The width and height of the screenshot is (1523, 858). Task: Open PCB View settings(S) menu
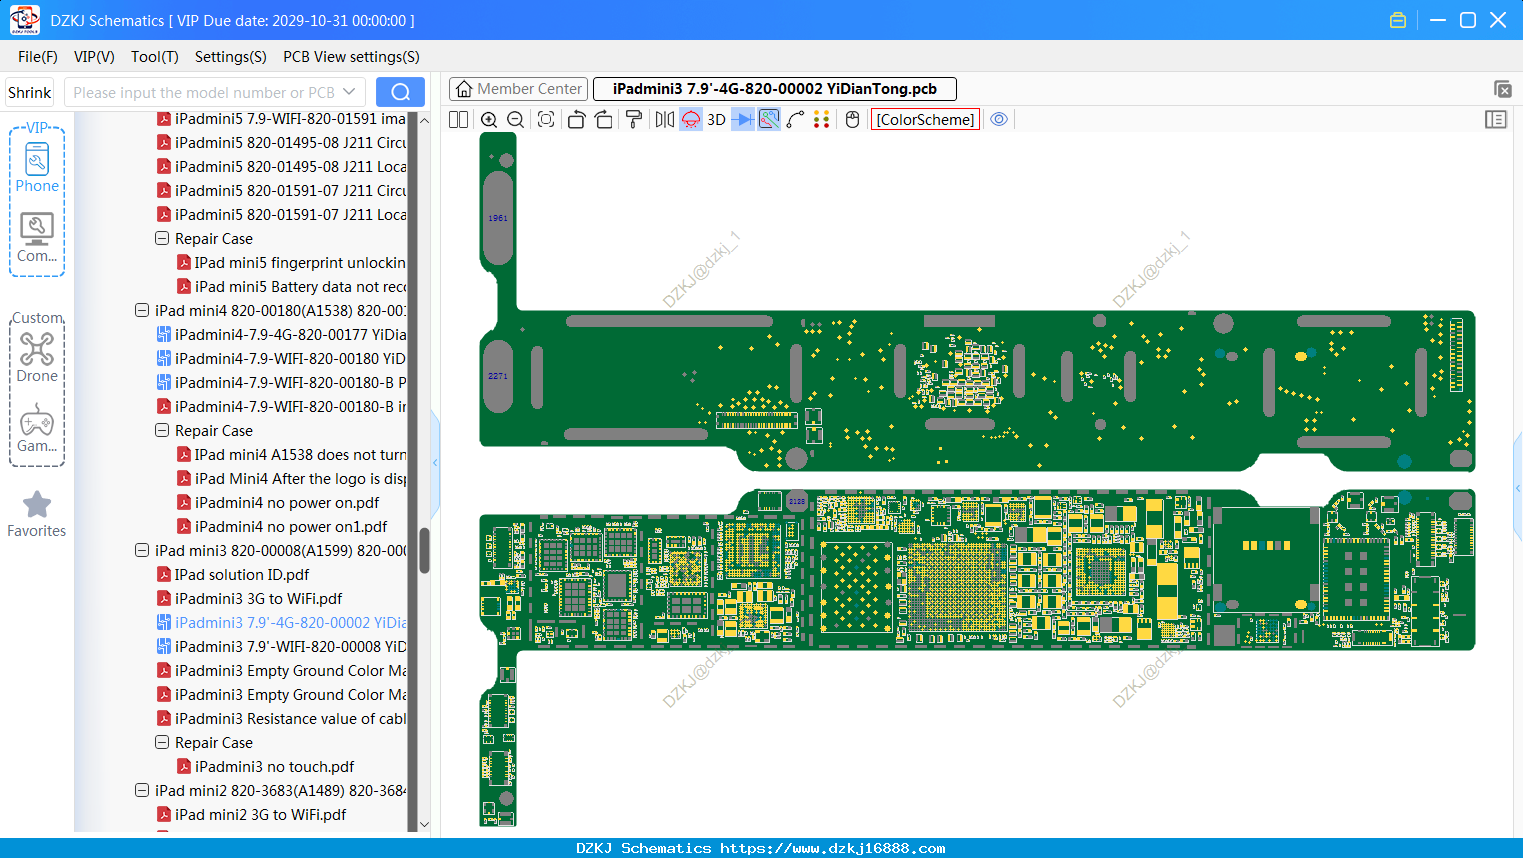tap(351, 57)
